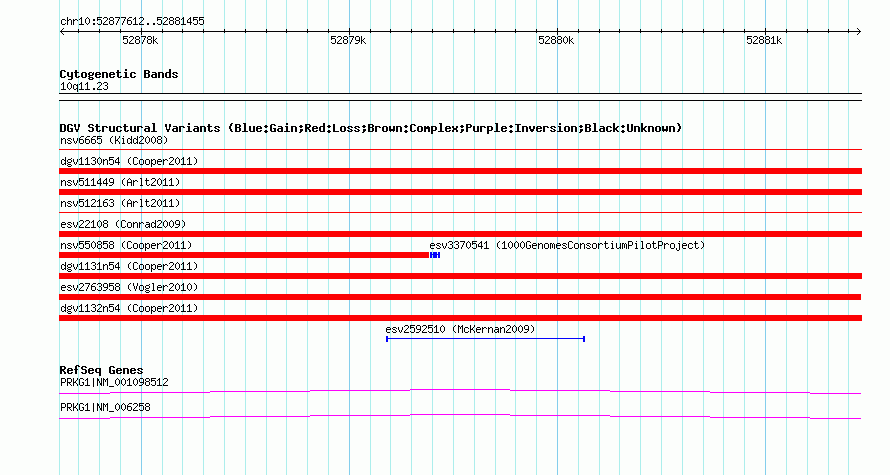890x475 pixels.
Task: Click the thin red line under nsv512163
Action: click(460, 213)
